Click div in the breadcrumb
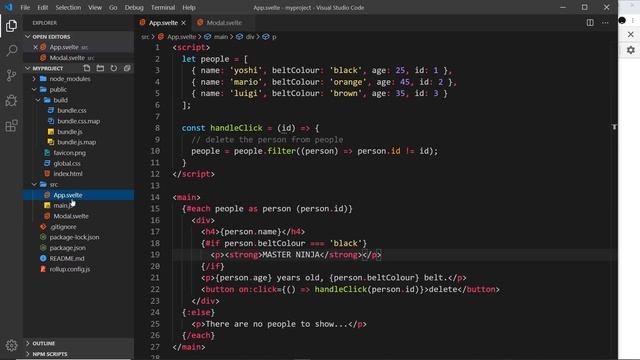640x360 pixels. pos(250,37)
